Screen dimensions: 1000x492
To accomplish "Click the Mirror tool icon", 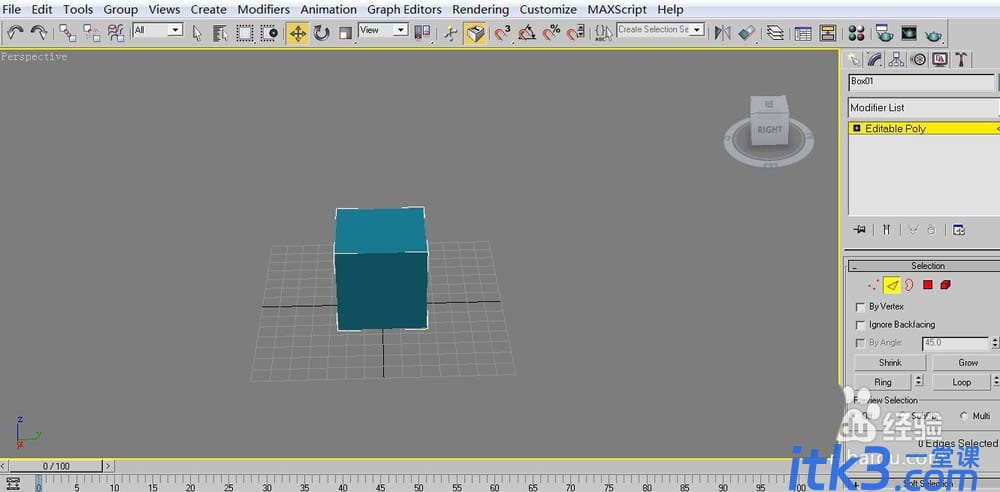I will [x=723, y=33].
